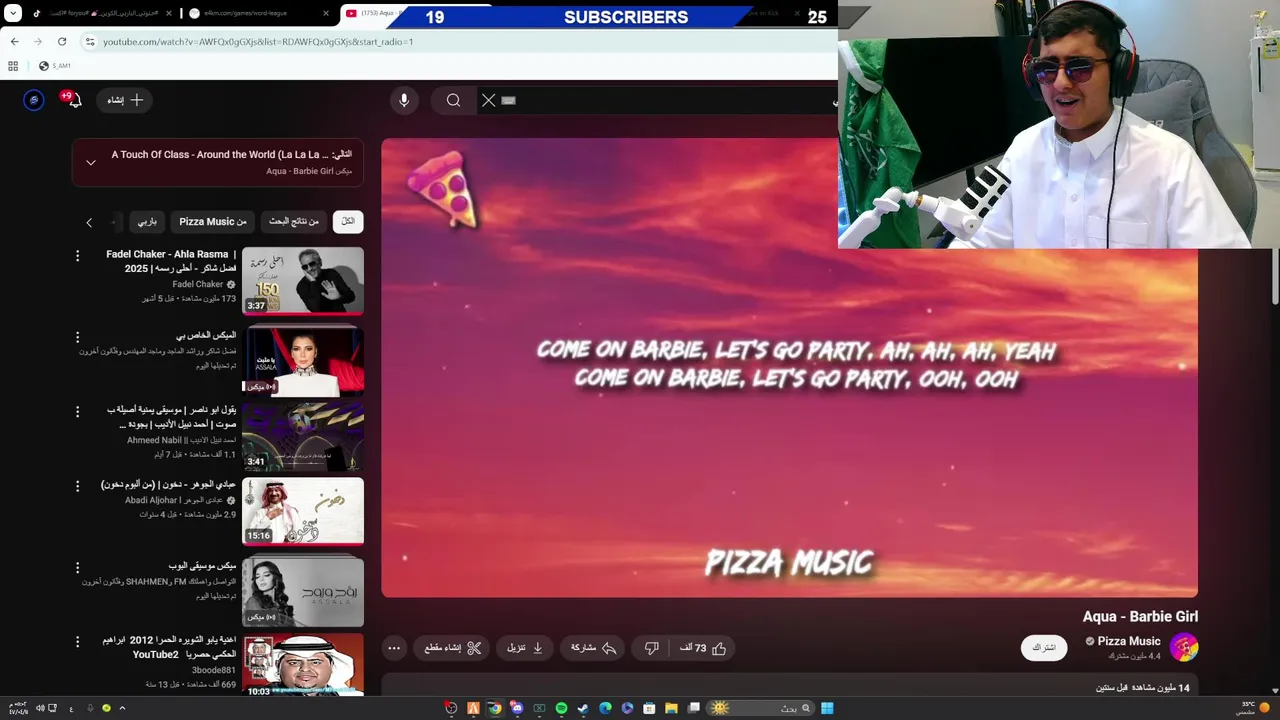Click the 'Fadel Chaker' channel name
Image resolution: width=1280 pixels, height=720 pixels.
[198, 284]
